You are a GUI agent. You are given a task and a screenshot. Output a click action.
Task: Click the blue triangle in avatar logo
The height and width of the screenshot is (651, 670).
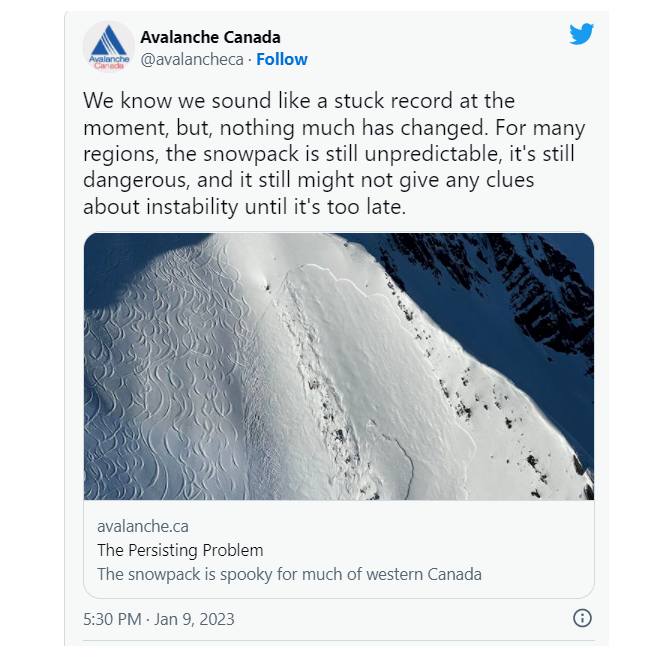point(109,40)
